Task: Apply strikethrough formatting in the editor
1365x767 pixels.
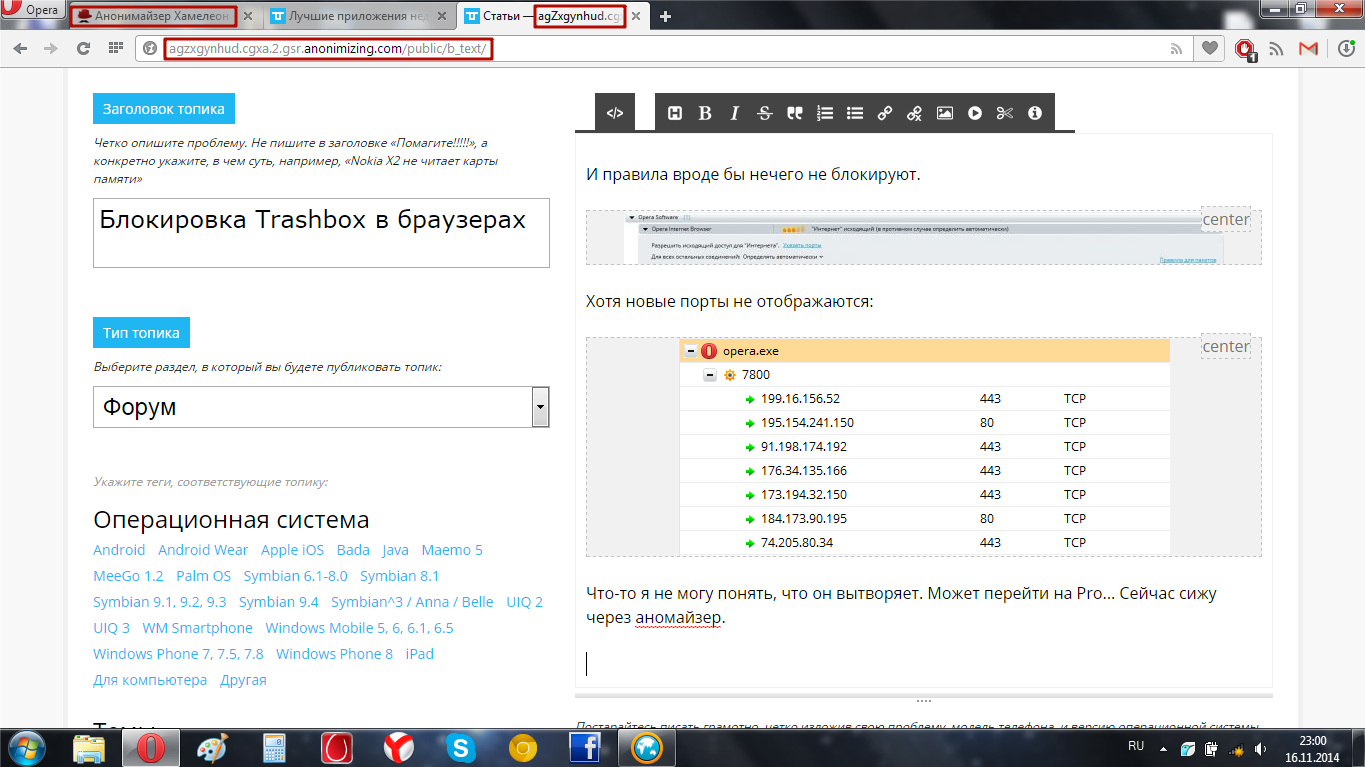Action: pos(765,113)
